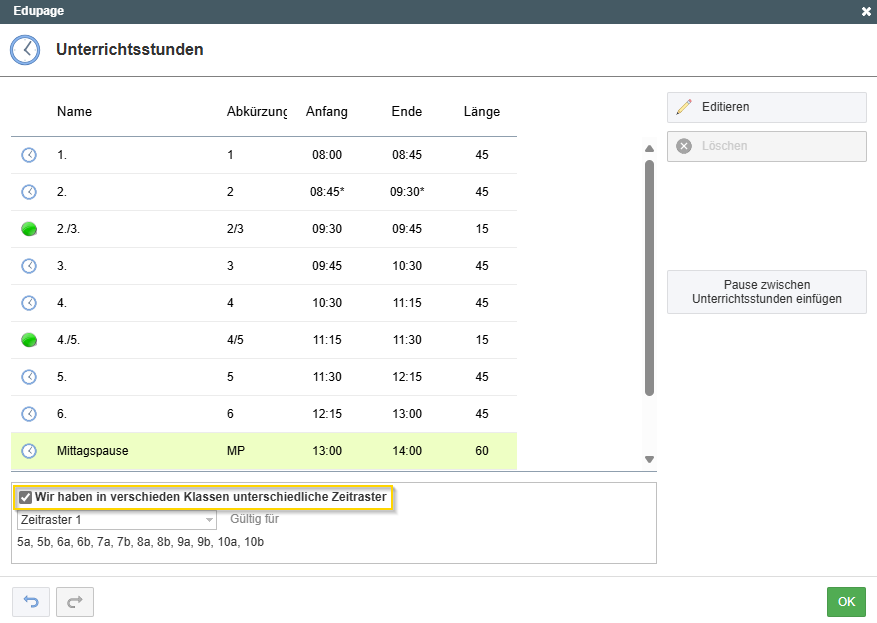The width and height of the screenshot is (877, 623).
Task: Confirm with the green OK button
Action: click(x=846, y=602)
